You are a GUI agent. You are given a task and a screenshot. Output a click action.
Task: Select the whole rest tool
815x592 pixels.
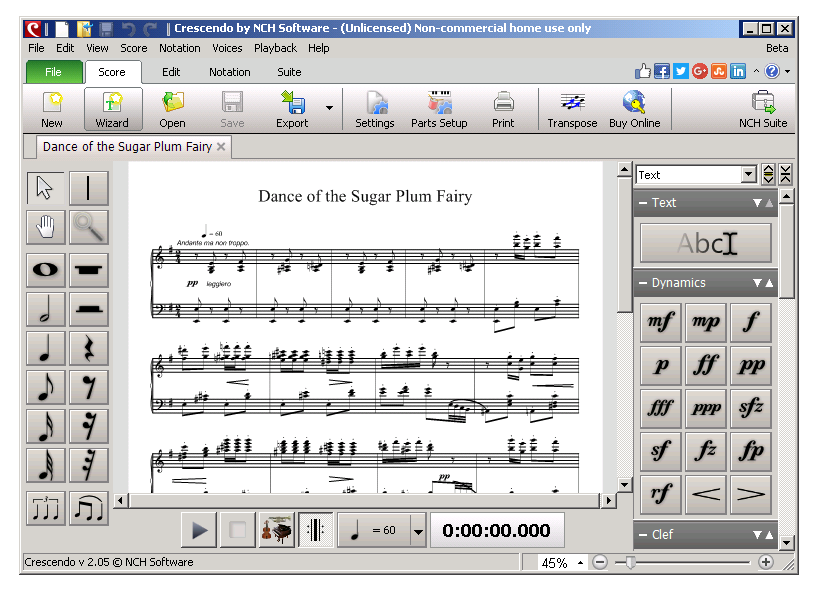click(88, 270)
